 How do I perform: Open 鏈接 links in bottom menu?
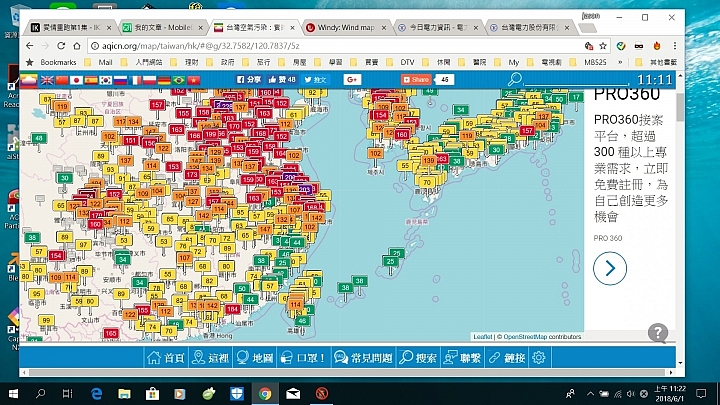pyautogui.click(x=506, y=357)
